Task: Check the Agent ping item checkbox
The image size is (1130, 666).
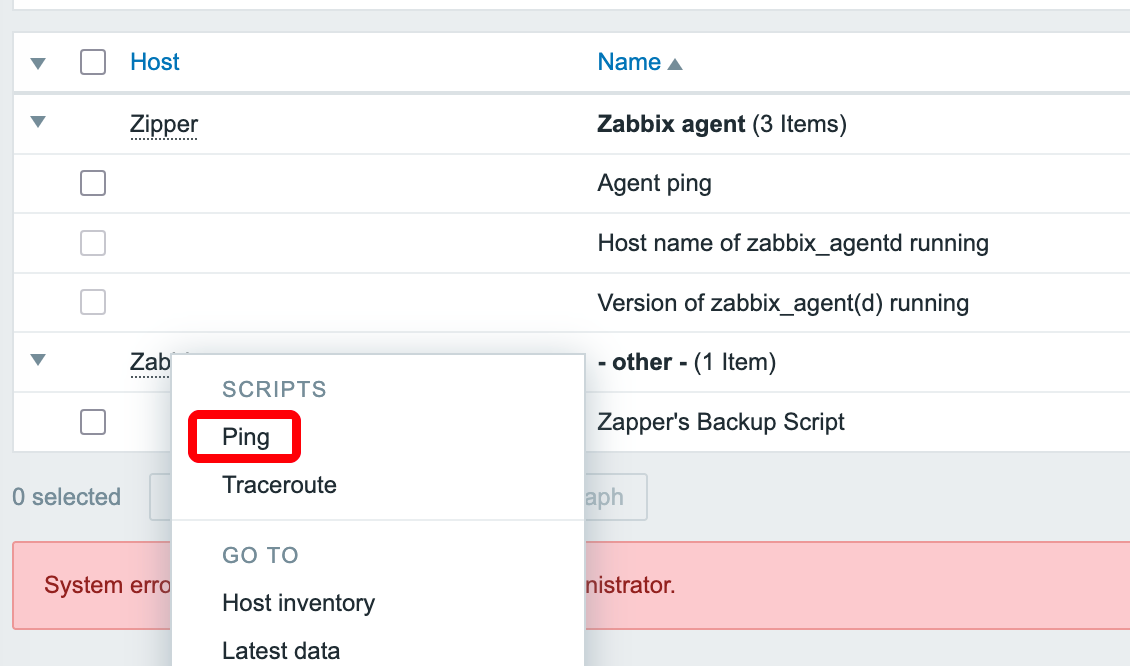Action: (93, 183)
